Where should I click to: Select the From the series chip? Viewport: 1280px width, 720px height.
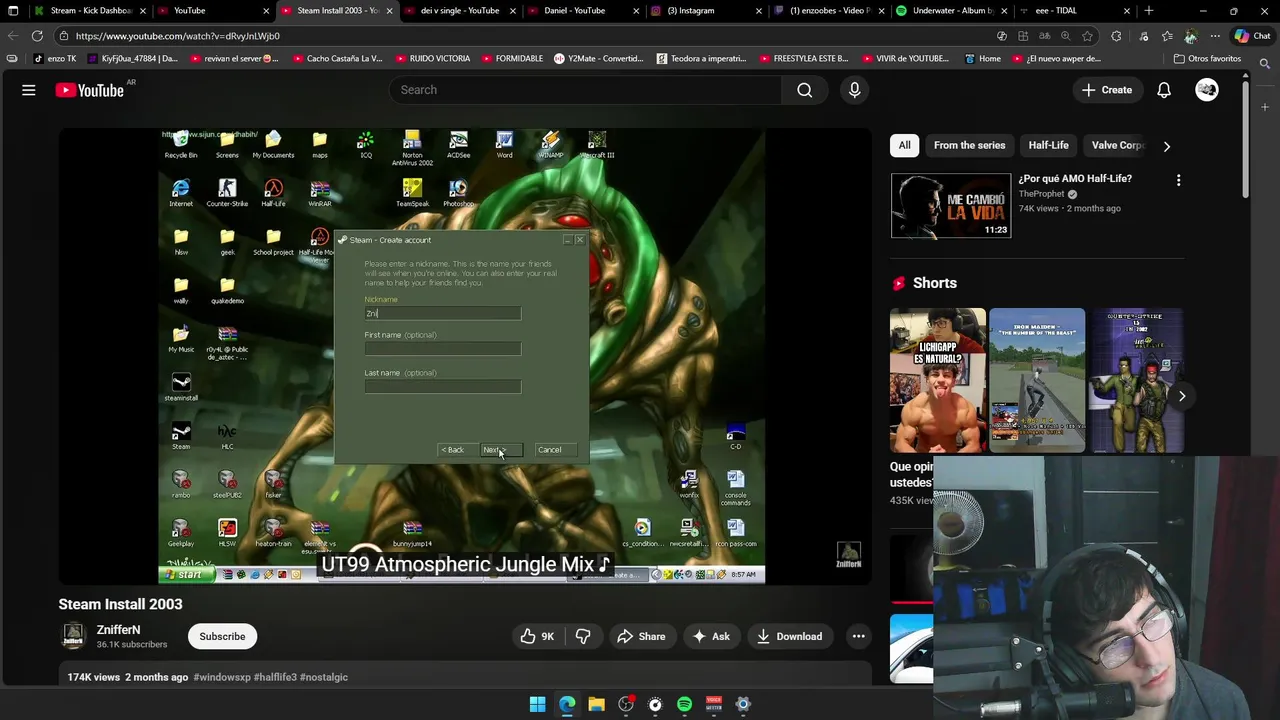pos(969,145)
